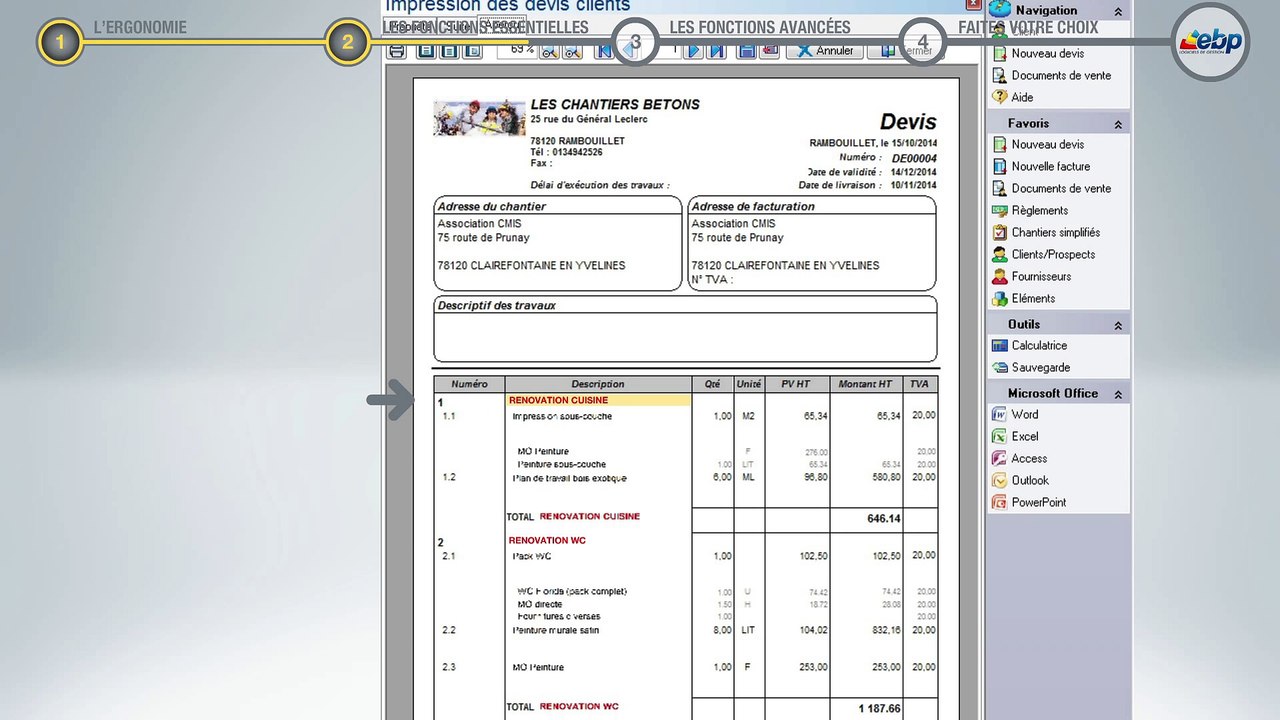
Task: Open Chantiers simplifiés in Favoris
Action: click(x=1056, y=232)
